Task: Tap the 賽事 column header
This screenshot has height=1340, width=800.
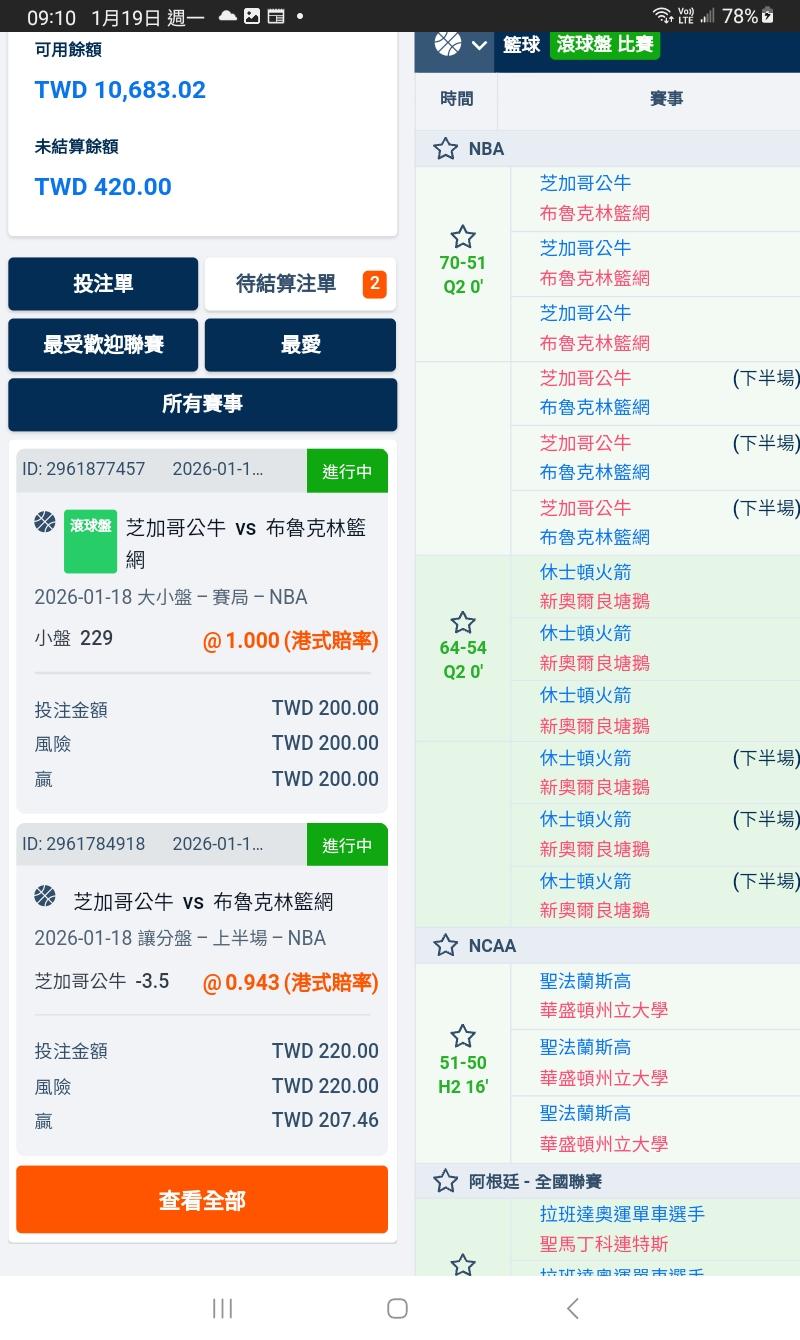Action: (666, 99)
